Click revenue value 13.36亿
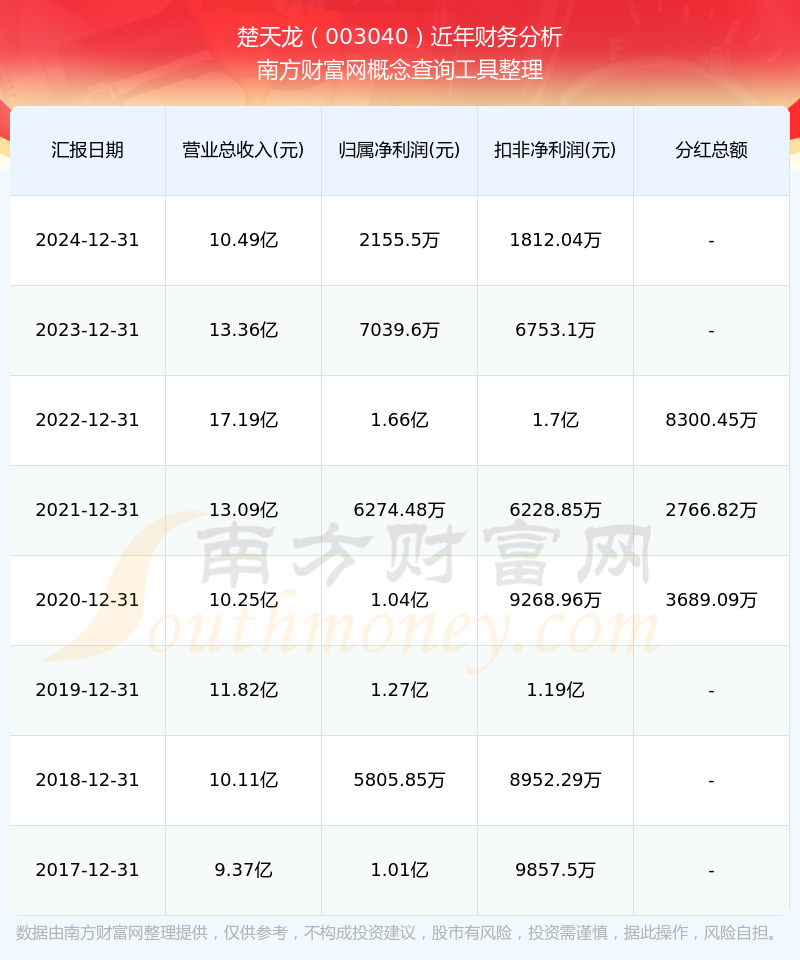The height and width of the screenshot is (960, 800). [x=244, y=330]
